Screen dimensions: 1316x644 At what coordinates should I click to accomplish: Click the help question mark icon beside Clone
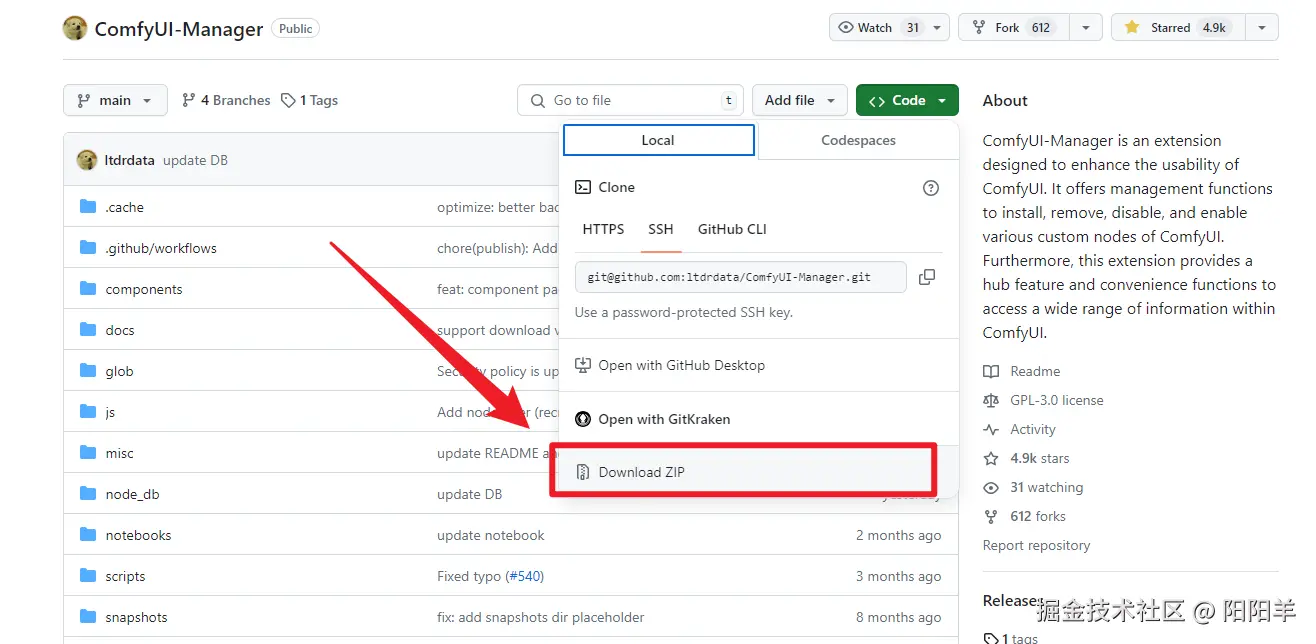click(x=931, y=188)
